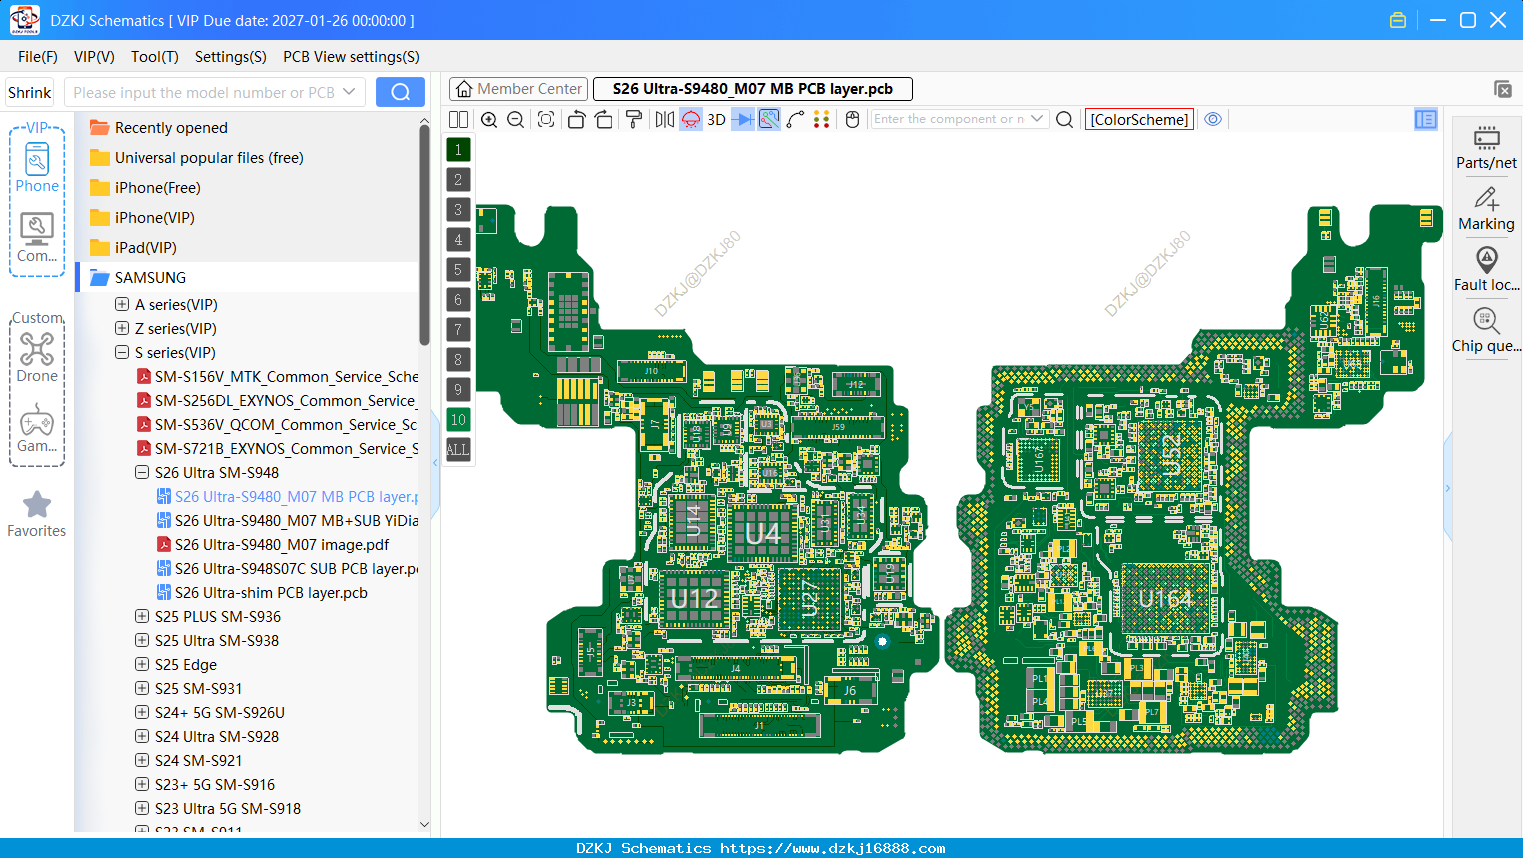1523x858 pixels.
Task: Rotate the board counter-clockwise
Action: pos(576,119)
